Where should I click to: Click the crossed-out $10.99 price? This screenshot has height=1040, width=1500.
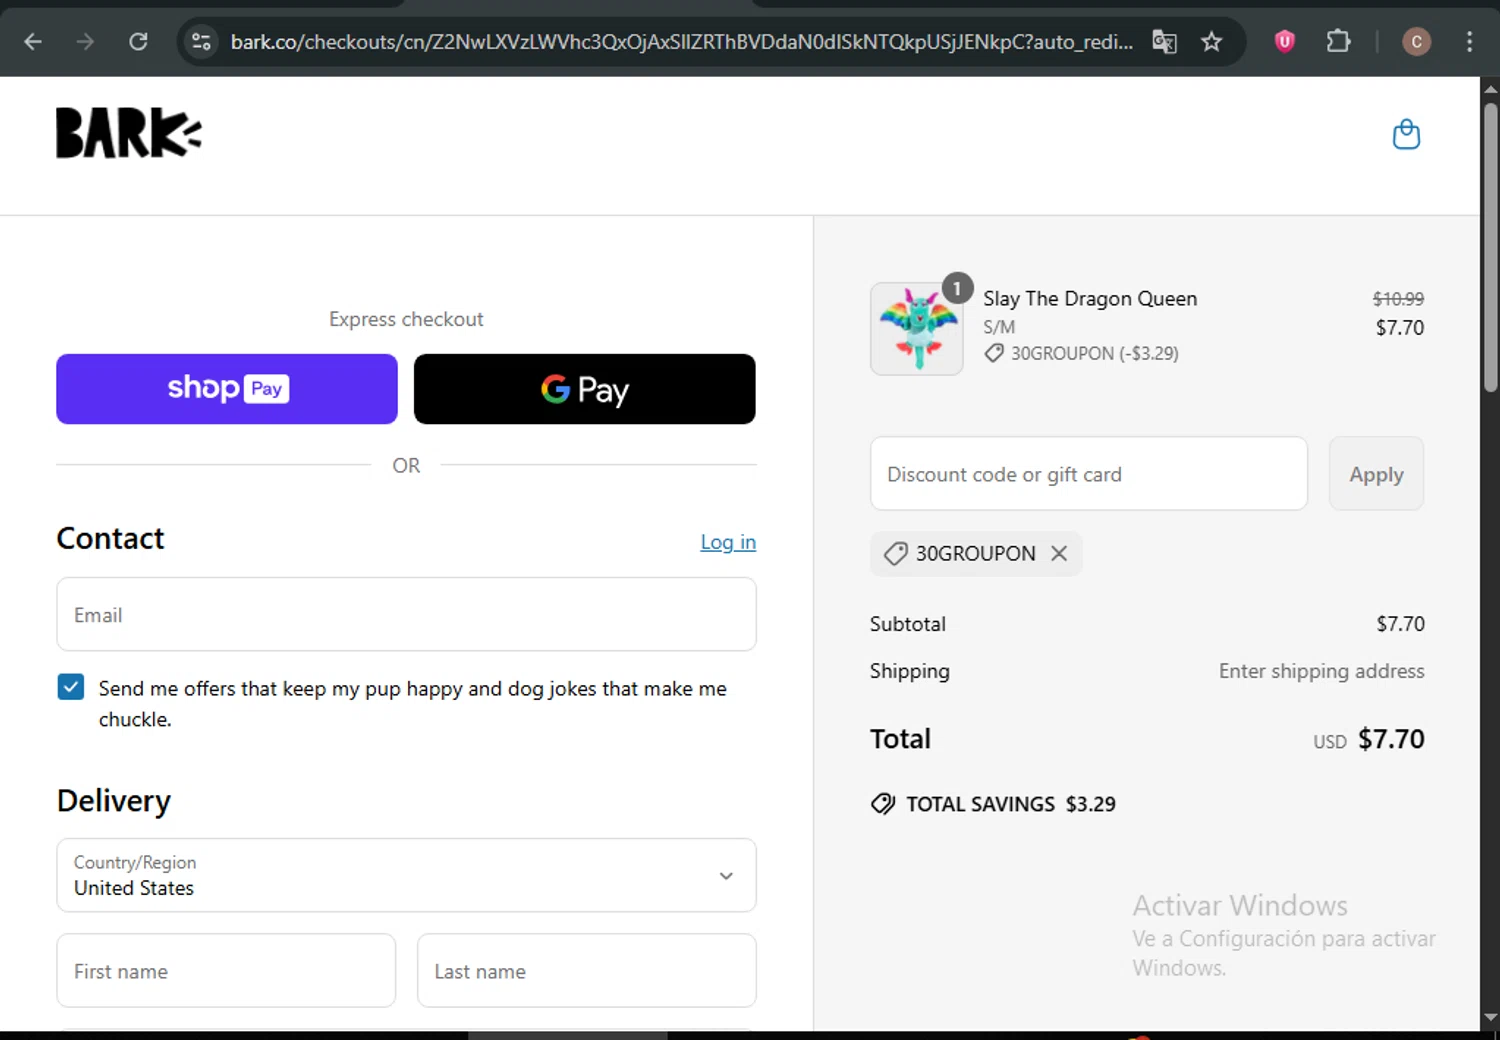(x=1398, y=299)
